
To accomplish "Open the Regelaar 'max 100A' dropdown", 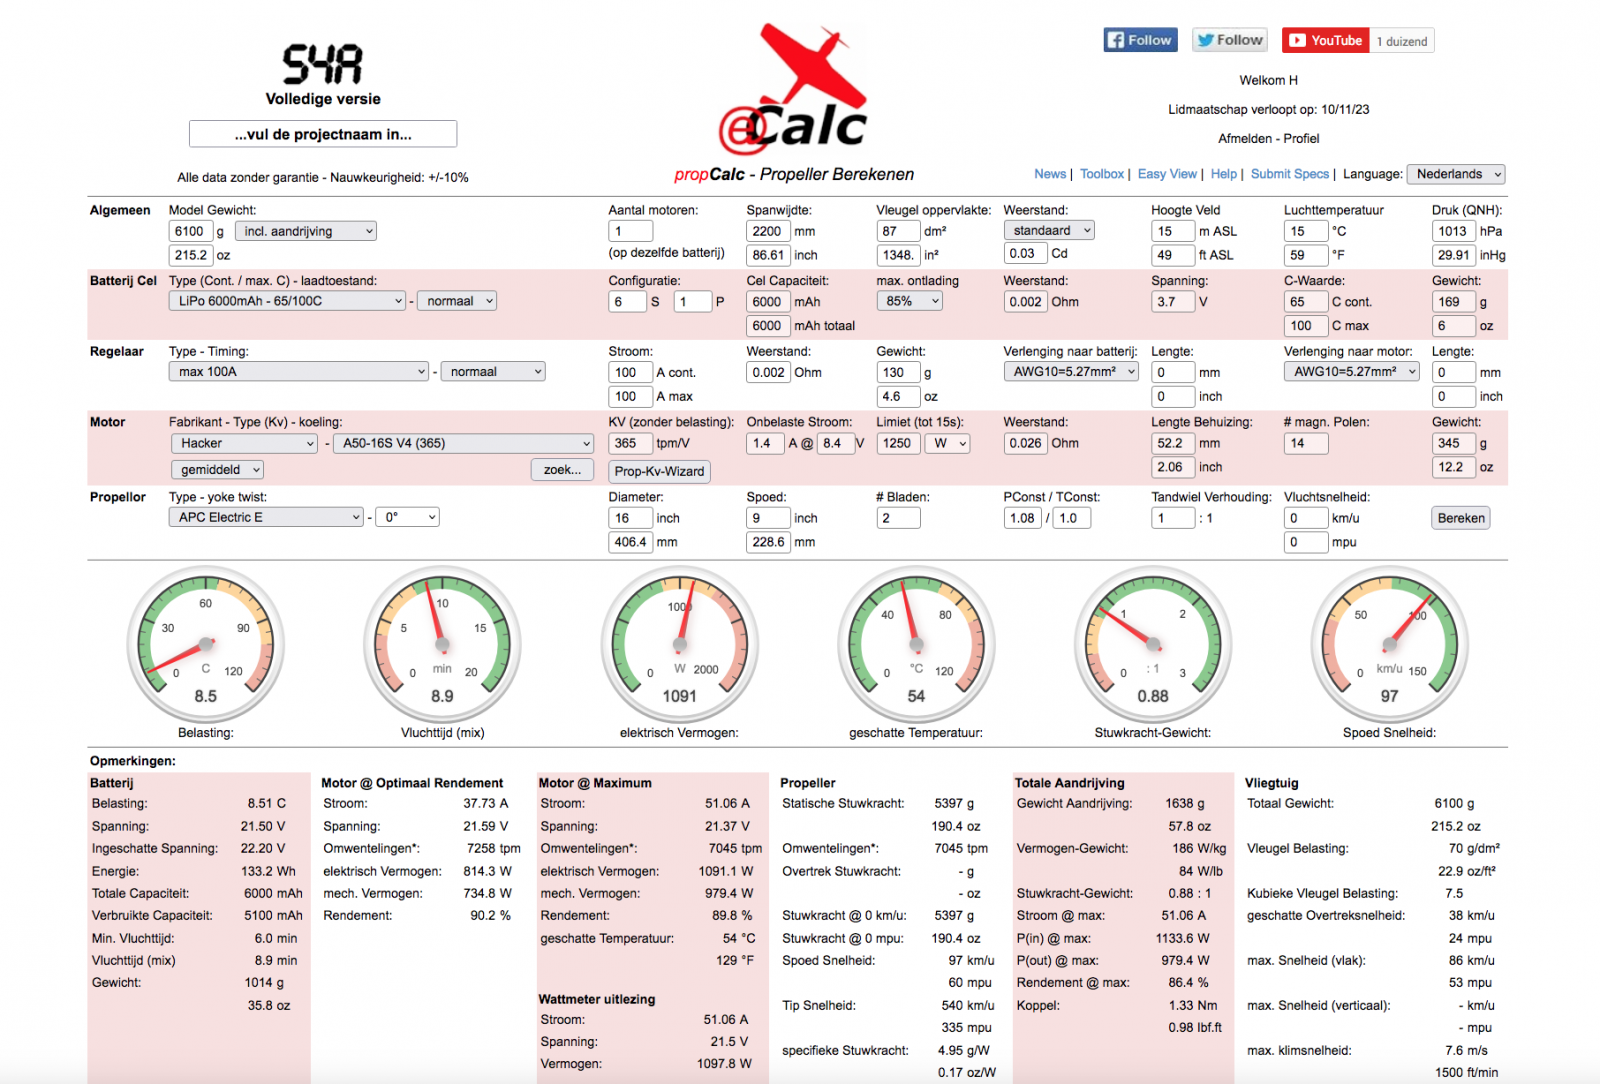I will pyautogui.click(x=299, y=372).
